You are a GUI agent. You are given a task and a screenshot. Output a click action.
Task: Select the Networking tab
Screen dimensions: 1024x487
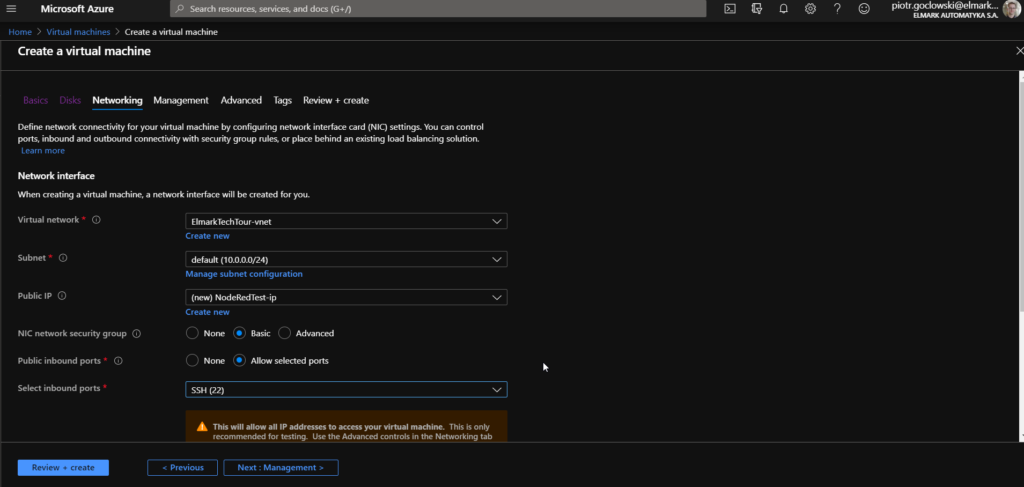point(117,101)
